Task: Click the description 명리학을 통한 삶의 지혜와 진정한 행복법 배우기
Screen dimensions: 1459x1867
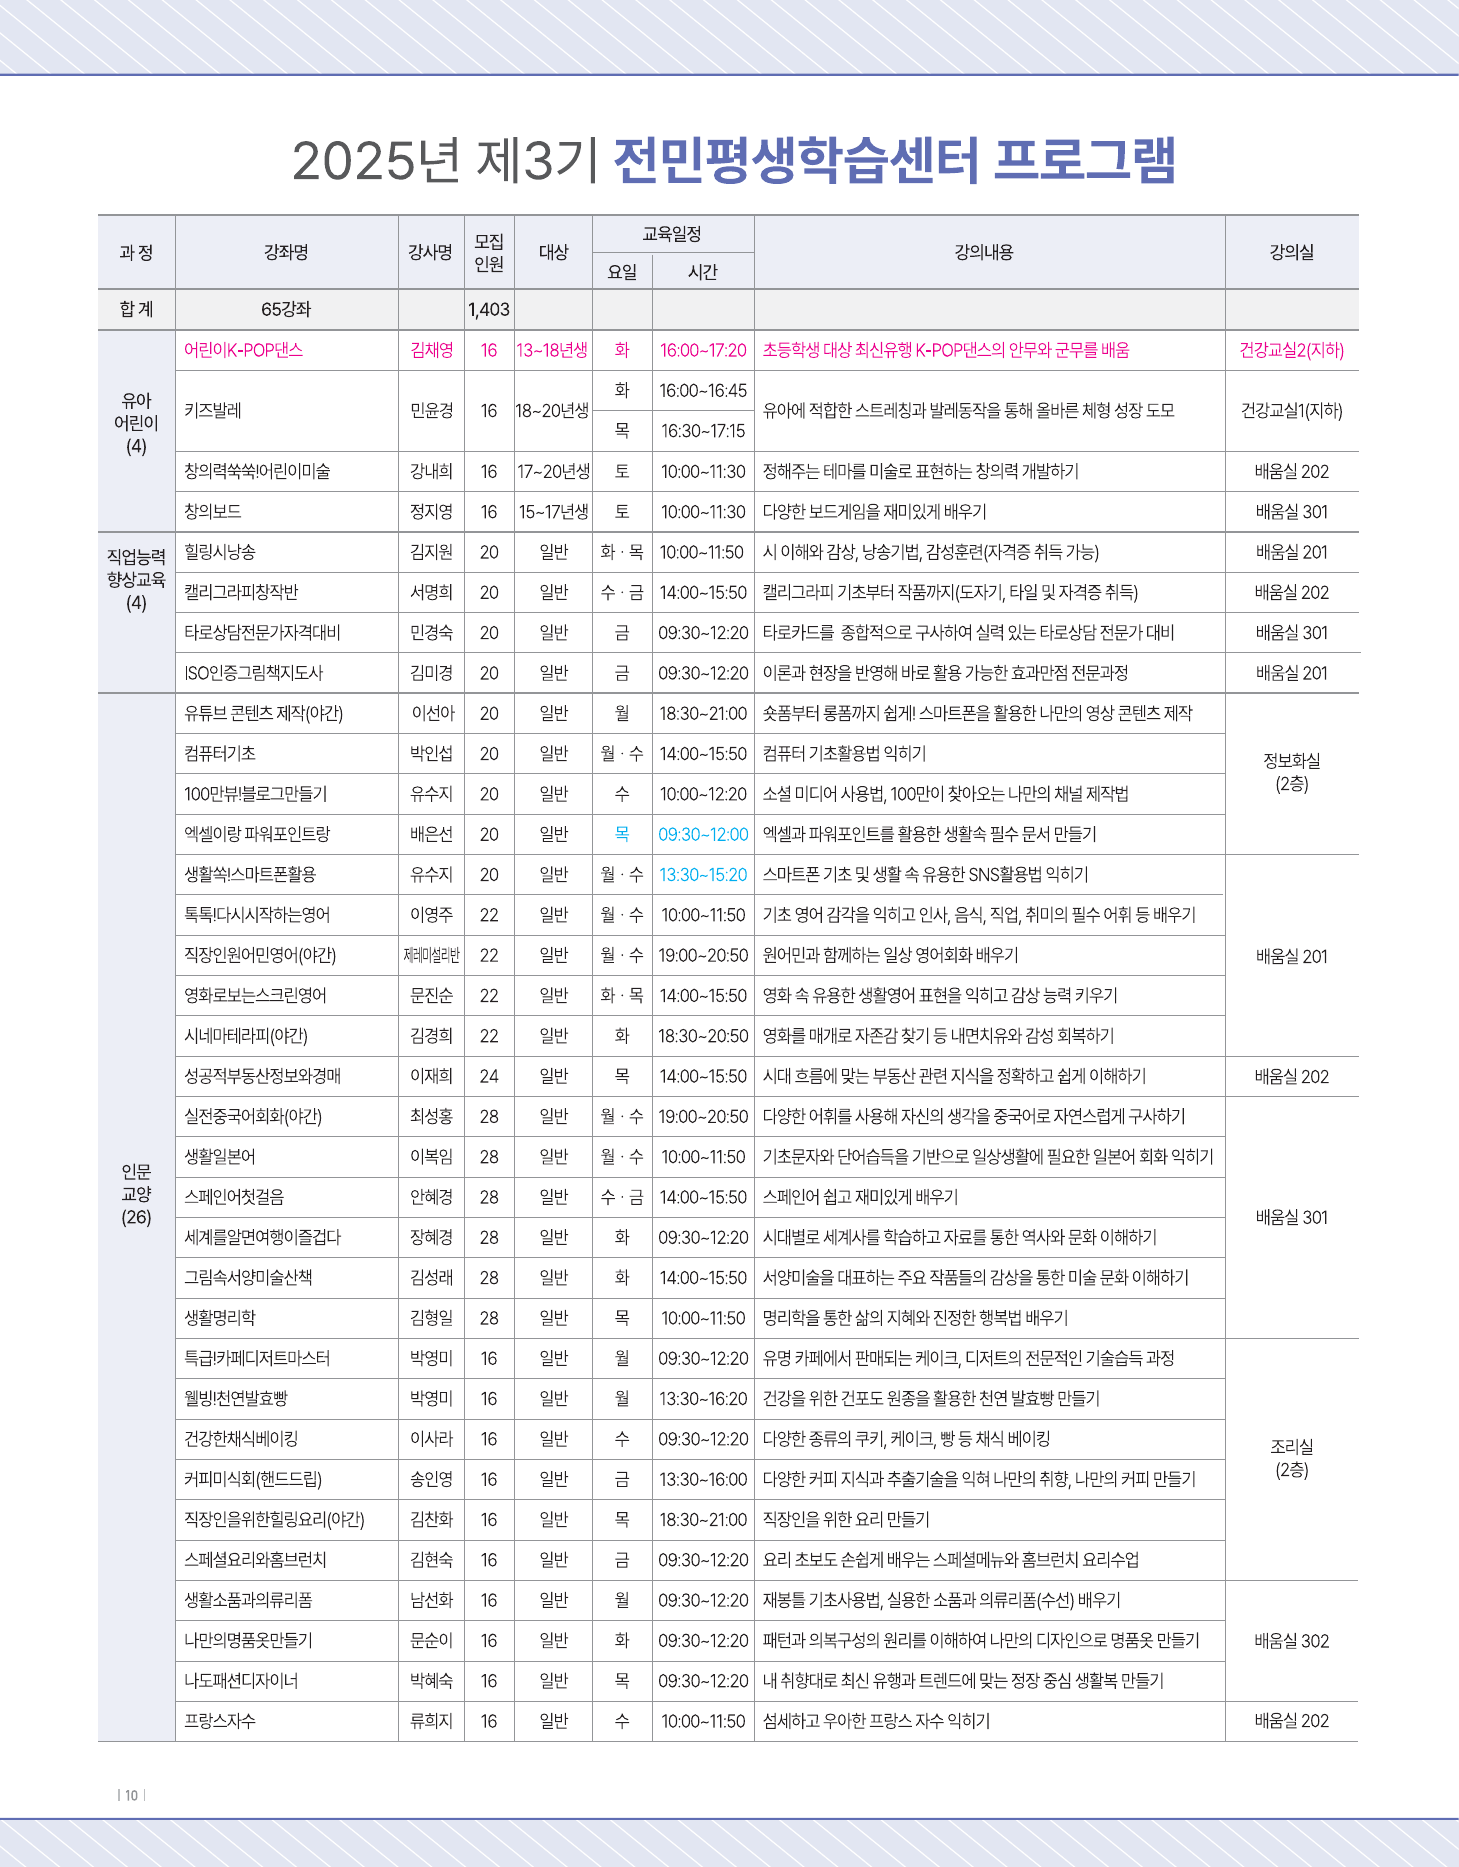Action: click(x=915, y=1318)
